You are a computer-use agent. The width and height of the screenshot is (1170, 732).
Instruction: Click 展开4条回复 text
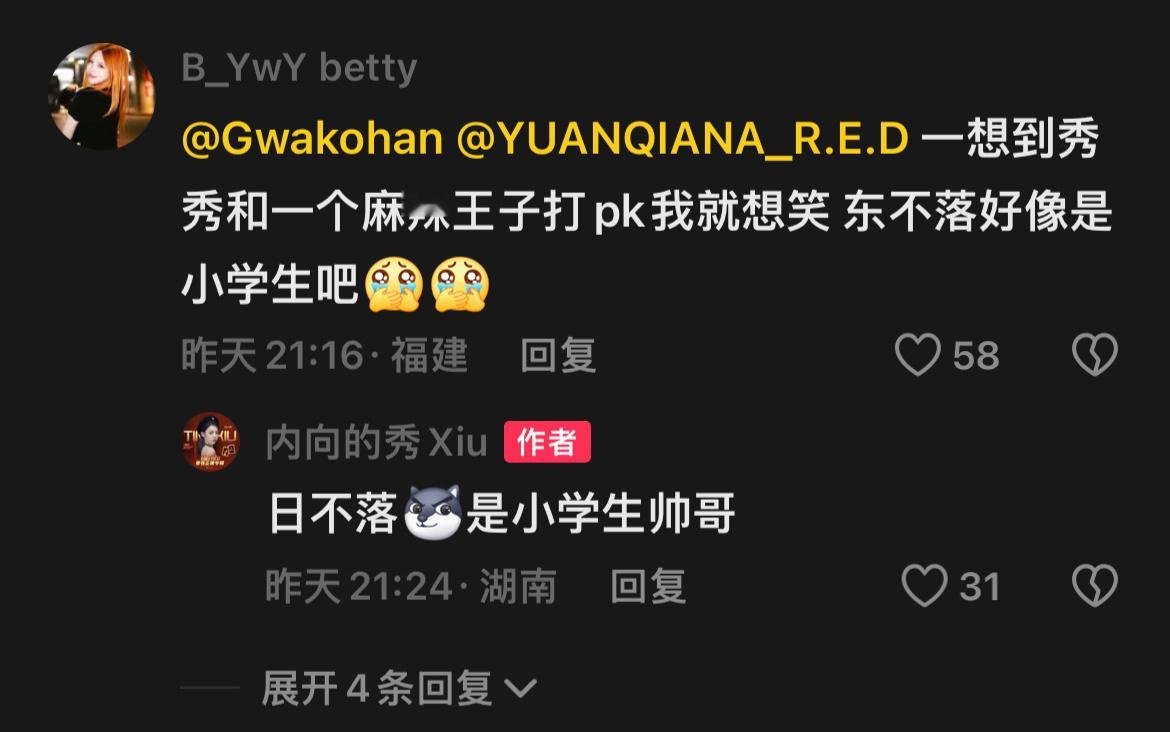(376, 688)
